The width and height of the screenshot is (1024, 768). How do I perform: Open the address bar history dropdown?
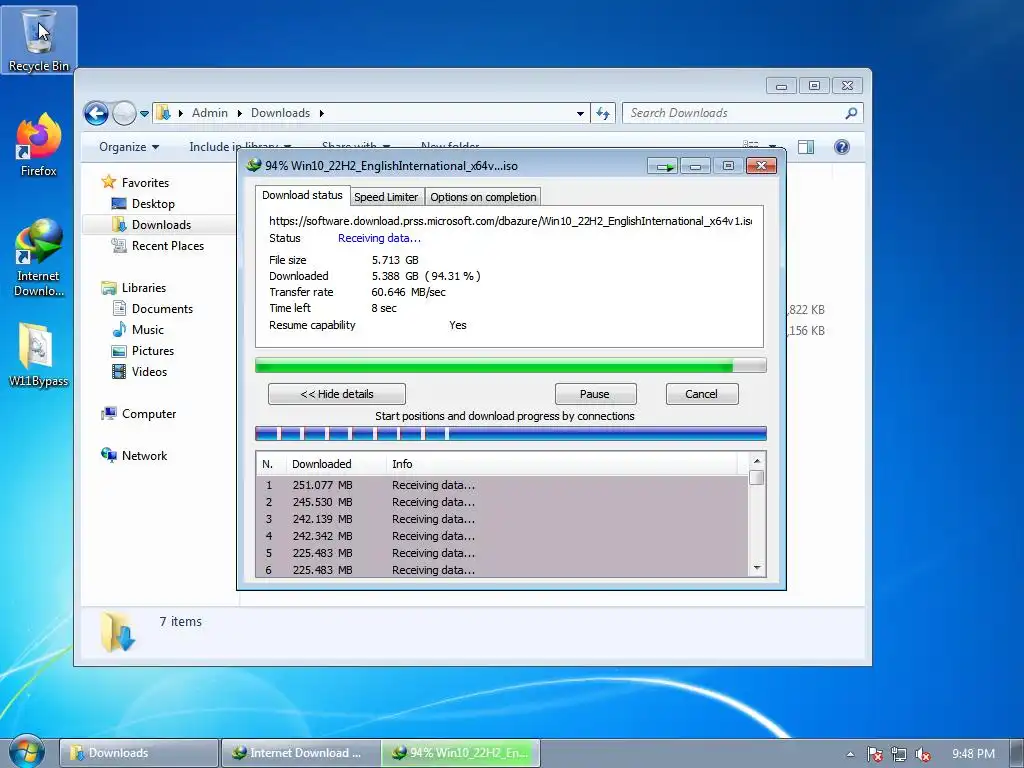(x=580, y=114)
